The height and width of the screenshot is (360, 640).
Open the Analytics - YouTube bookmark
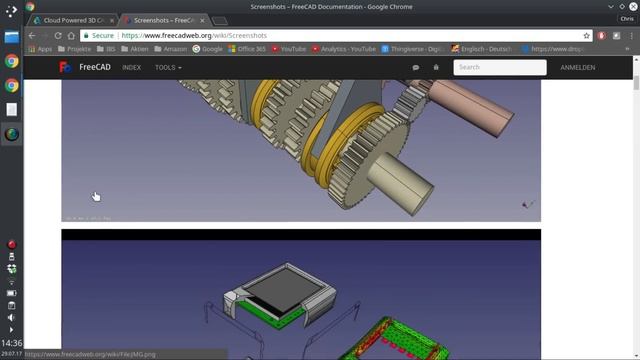coord(344,49)
